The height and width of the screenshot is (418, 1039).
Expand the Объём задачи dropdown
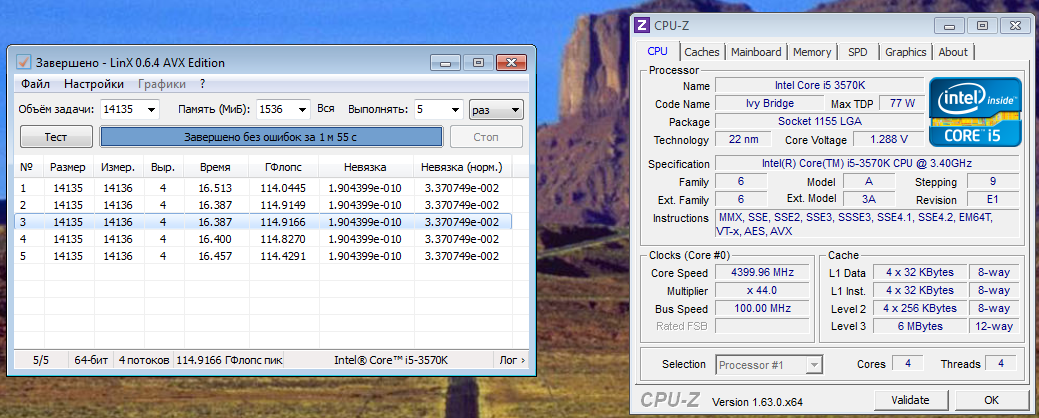(152, 109)
